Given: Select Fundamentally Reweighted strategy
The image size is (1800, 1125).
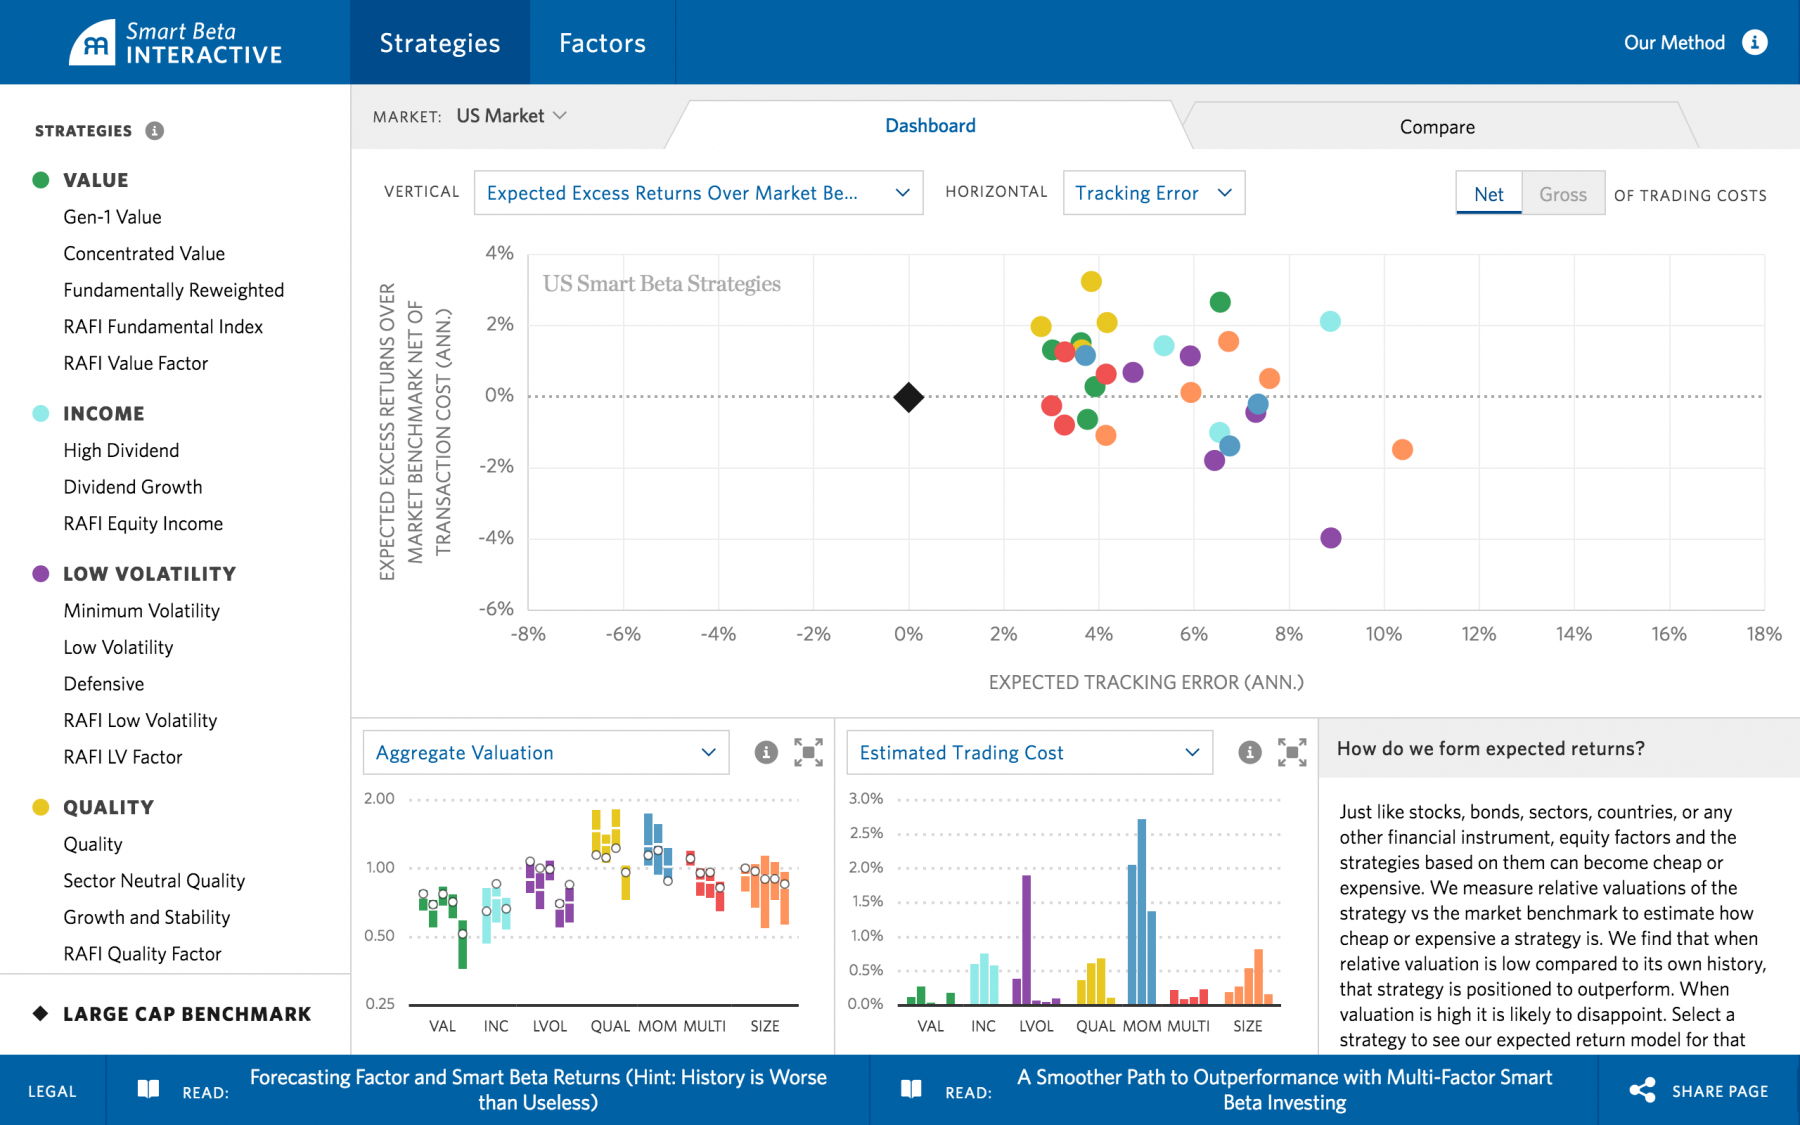Looking at the screenshot, I should click(x=174, y=290).
